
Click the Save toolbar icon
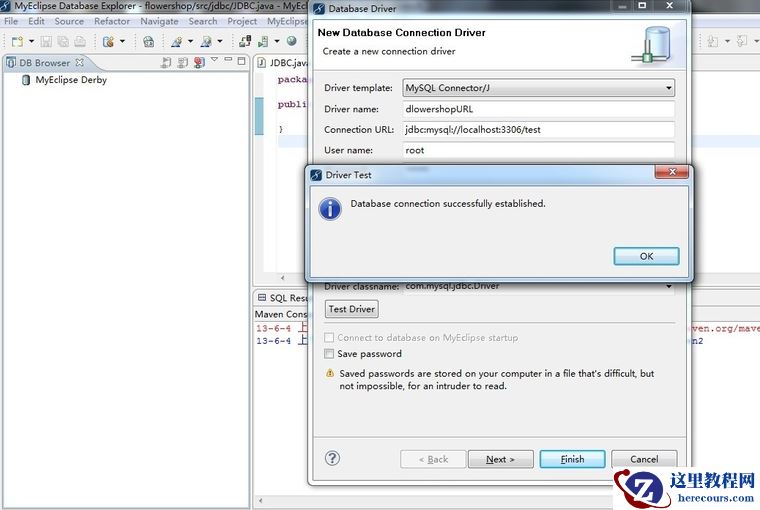[46, 42]
